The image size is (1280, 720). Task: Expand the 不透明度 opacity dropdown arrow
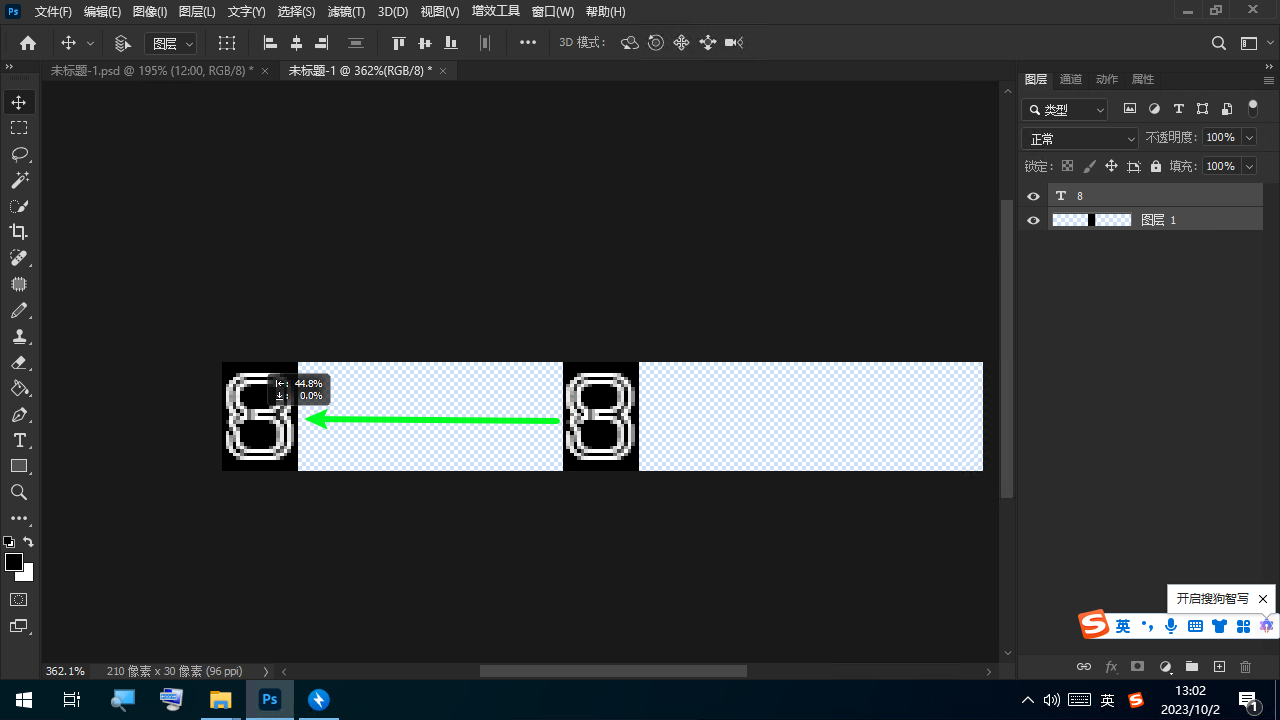coord(1247,138)
